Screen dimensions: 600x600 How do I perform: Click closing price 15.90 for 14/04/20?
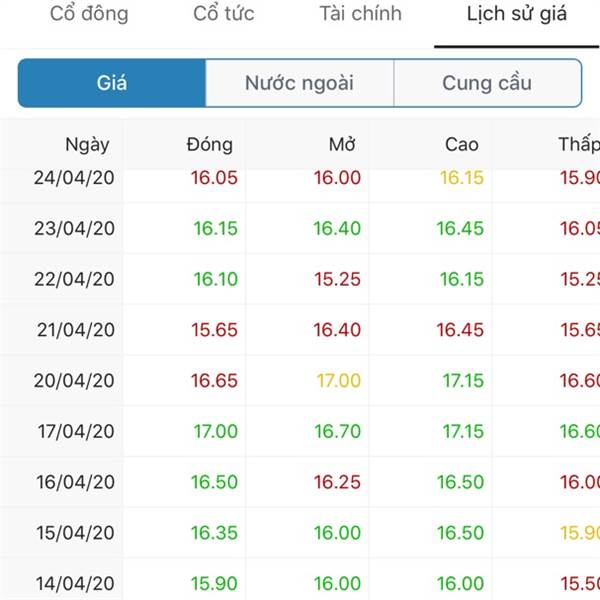point(214,584)
